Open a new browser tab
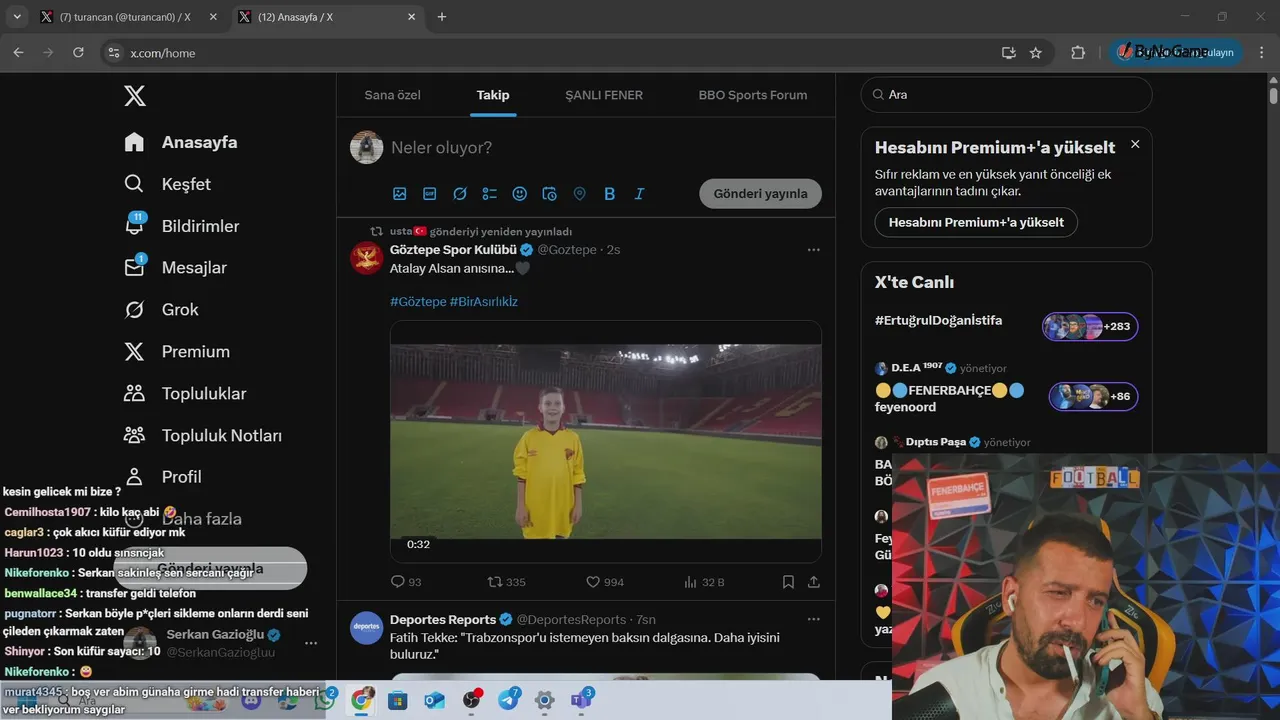This screenshot has height=720, width=1280. [442, 17]
